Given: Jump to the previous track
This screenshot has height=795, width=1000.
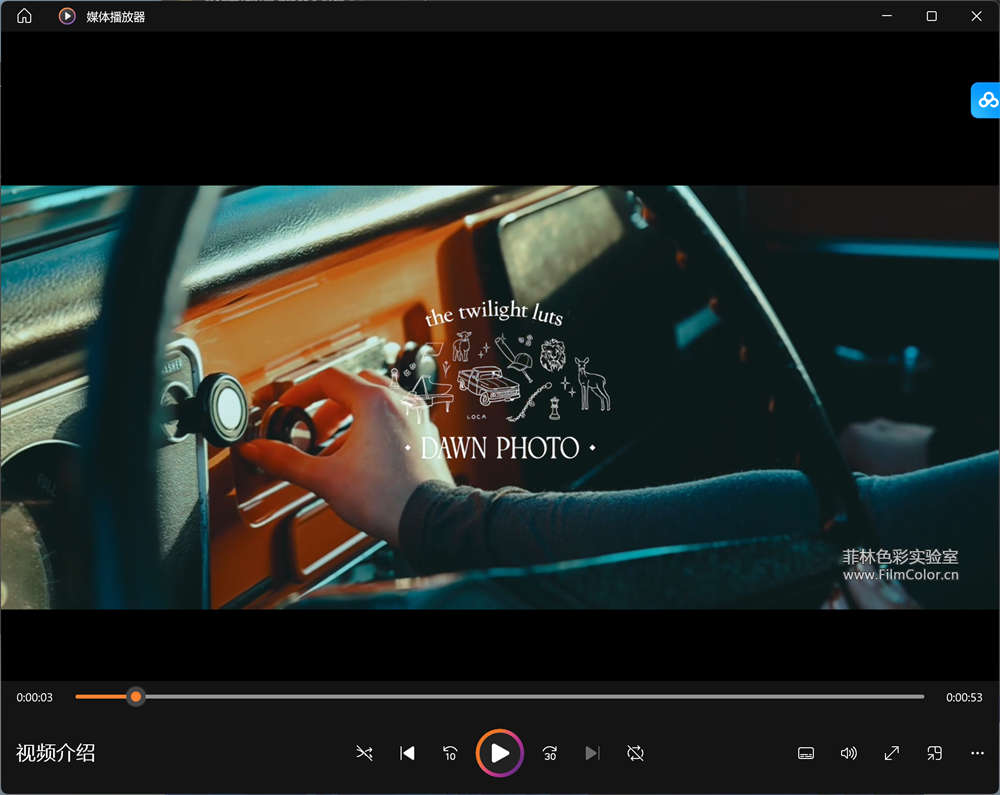Looking at the screenshot, I should tap(407, 753).
